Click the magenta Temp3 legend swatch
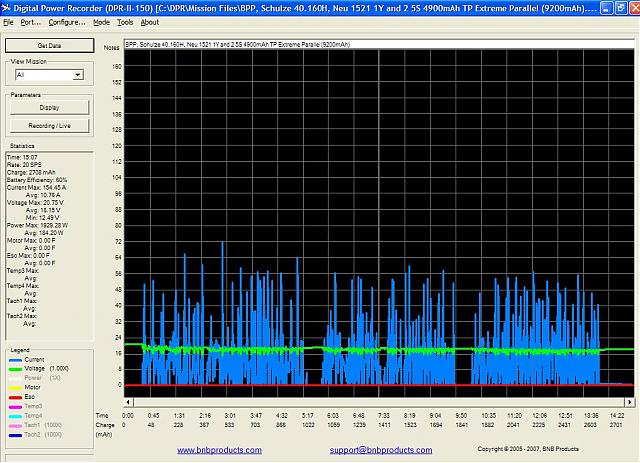The height and width of the screenshot is (463, 640). [x=14, y=406]
